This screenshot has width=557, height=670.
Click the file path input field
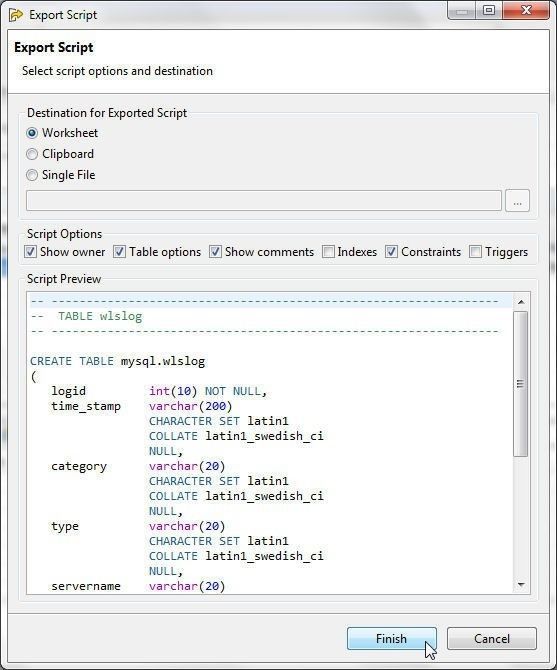point(264,200)
